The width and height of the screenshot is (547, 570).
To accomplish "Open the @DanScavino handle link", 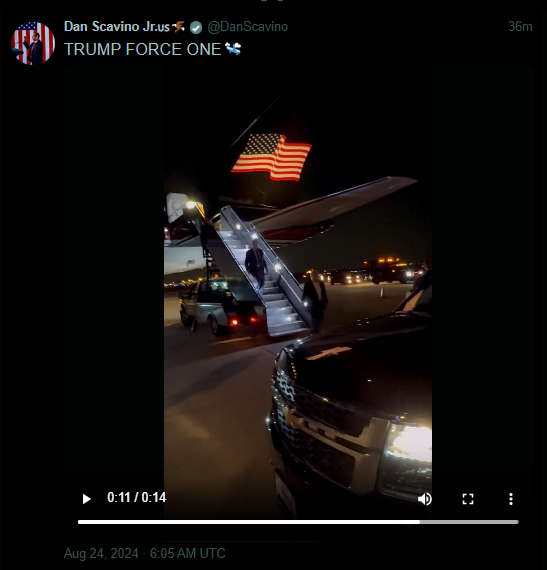I will [248, 27].
